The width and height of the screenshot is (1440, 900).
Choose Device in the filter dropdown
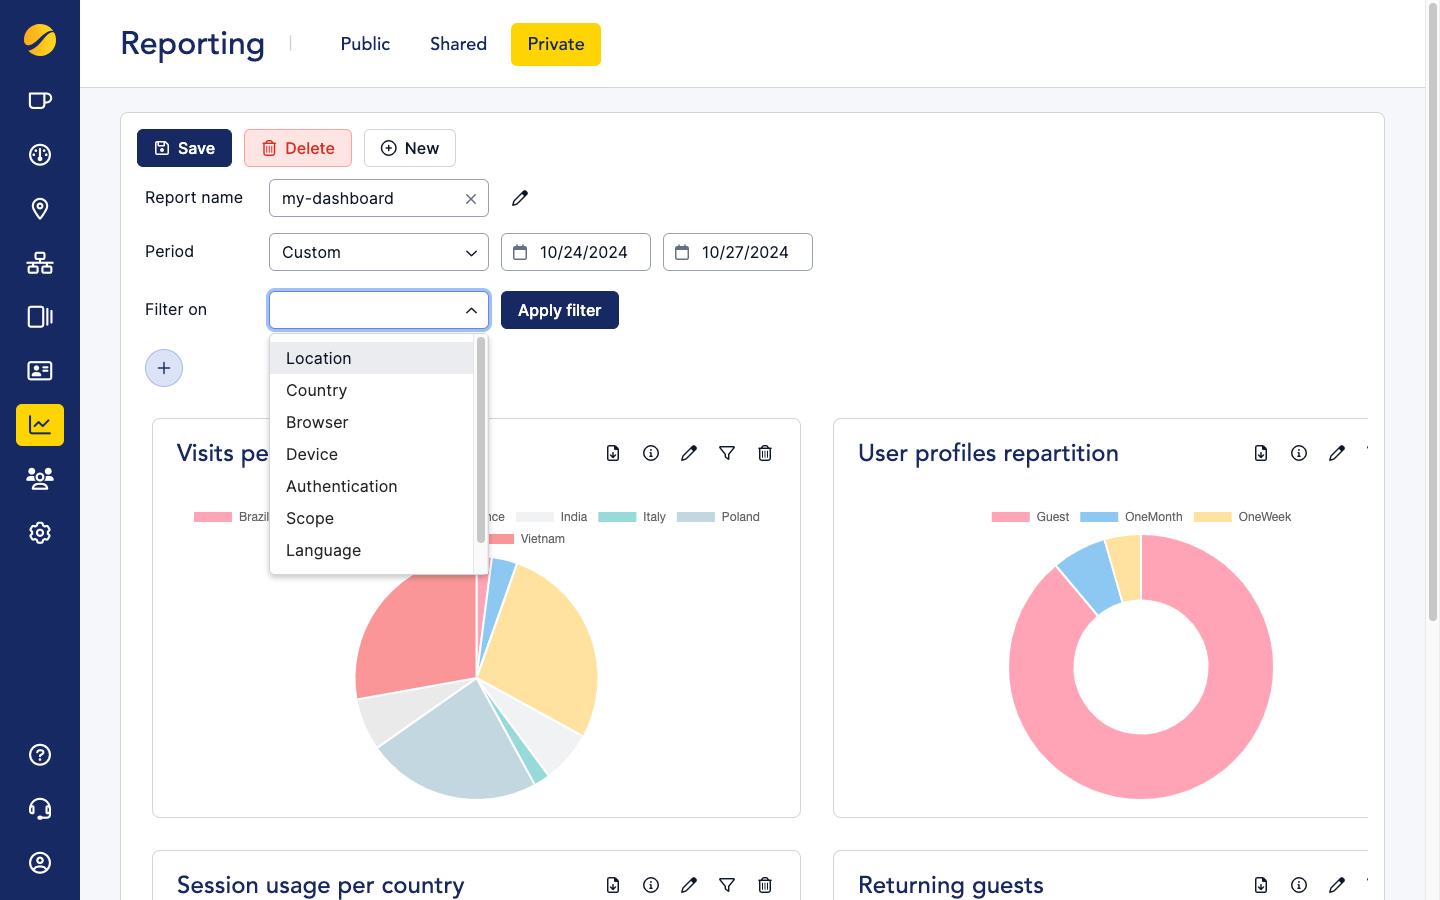[311, 454]
